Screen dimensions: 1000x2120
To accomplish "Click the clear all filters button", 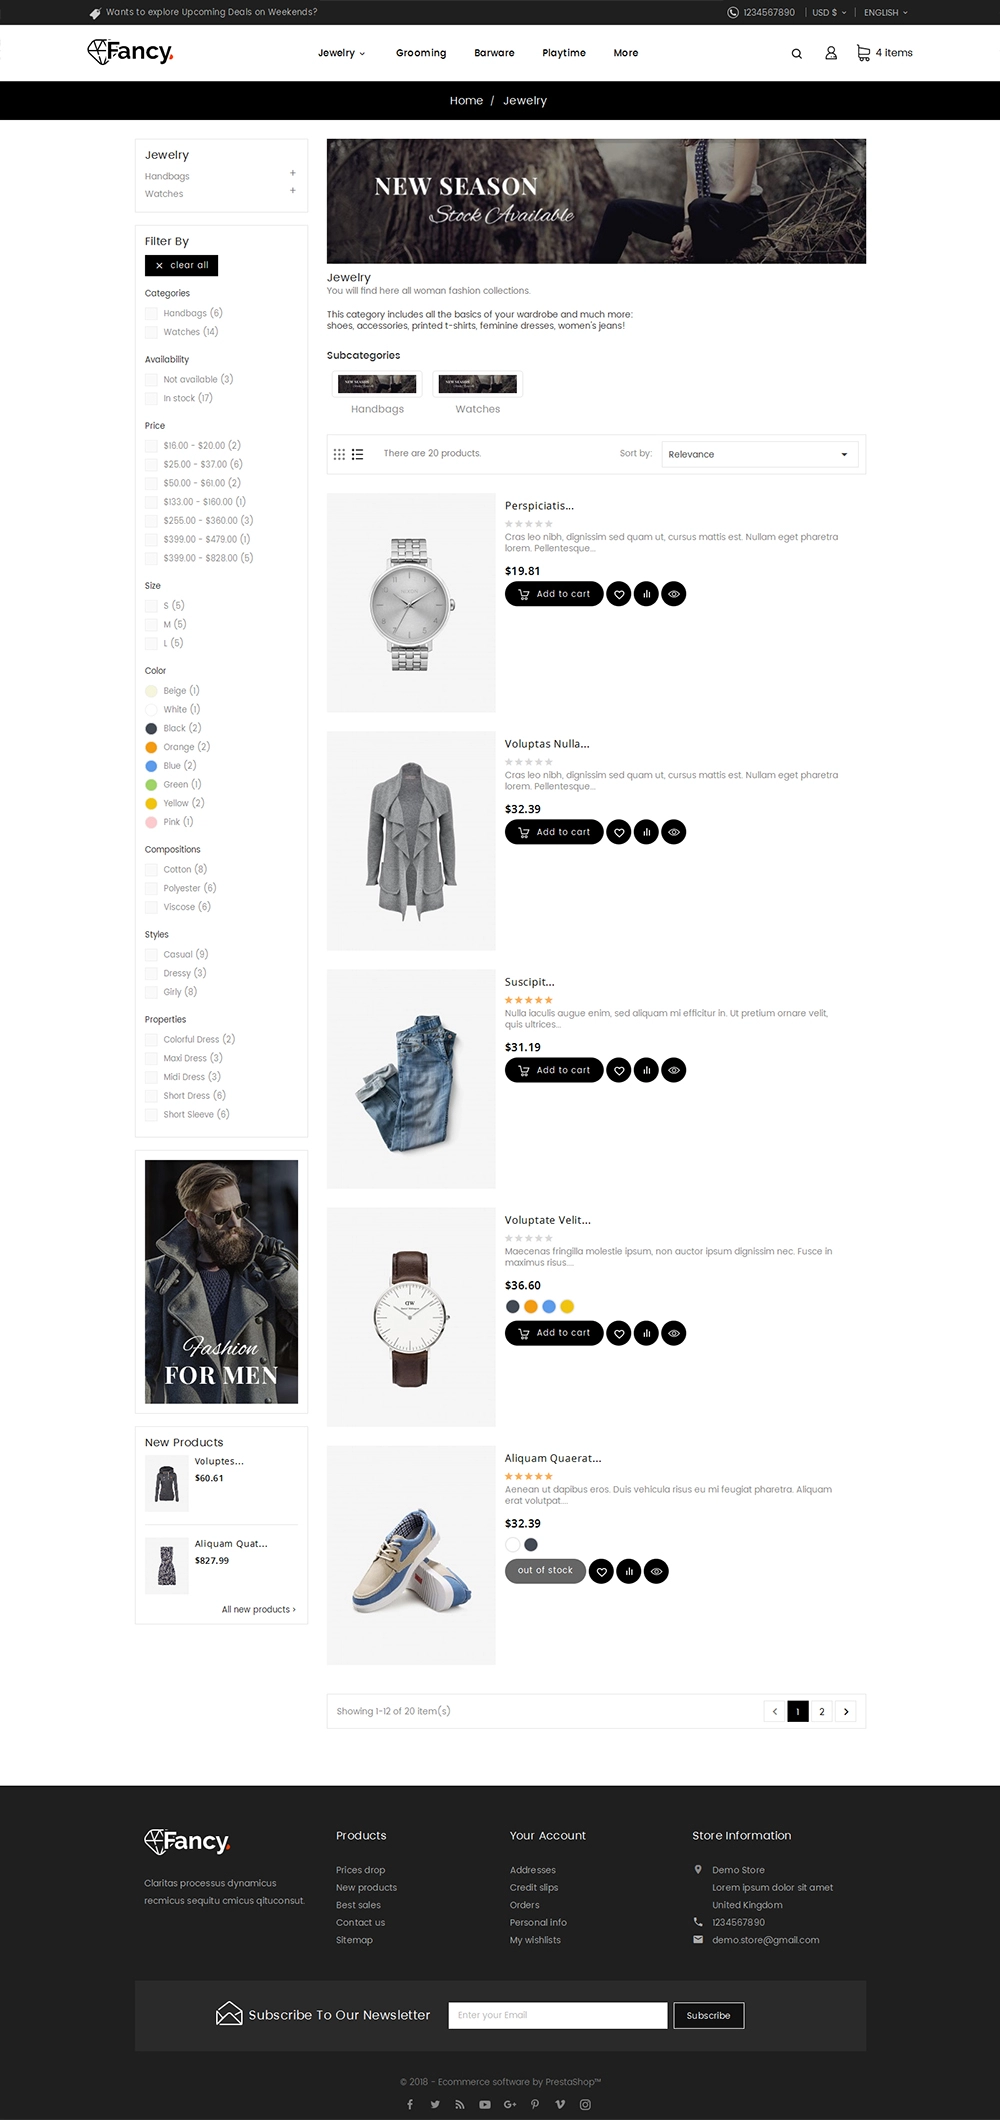I will 181,265.
